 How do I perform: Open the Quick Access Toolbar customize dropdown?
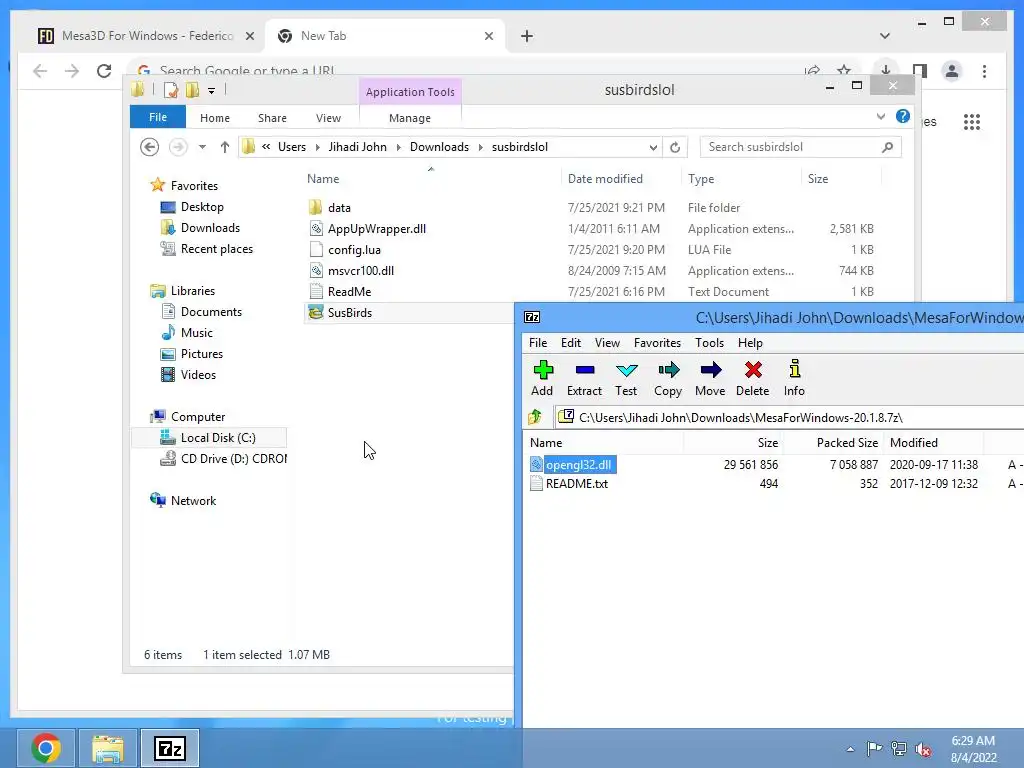click(212, 91)
